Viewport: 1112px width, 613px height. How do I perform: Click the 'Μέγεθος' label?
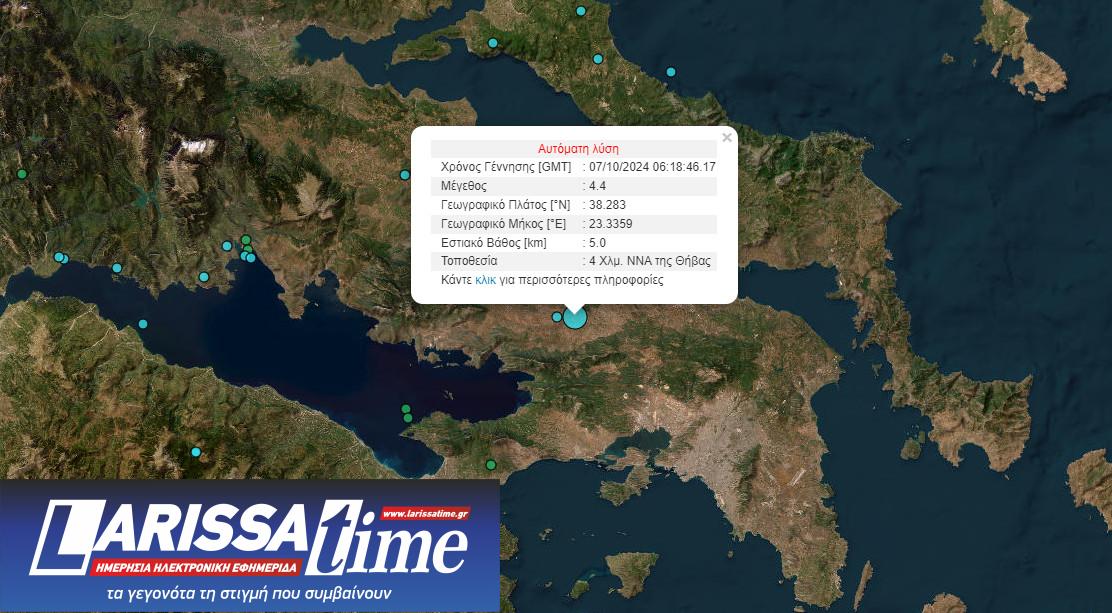(x=464, y=187)
